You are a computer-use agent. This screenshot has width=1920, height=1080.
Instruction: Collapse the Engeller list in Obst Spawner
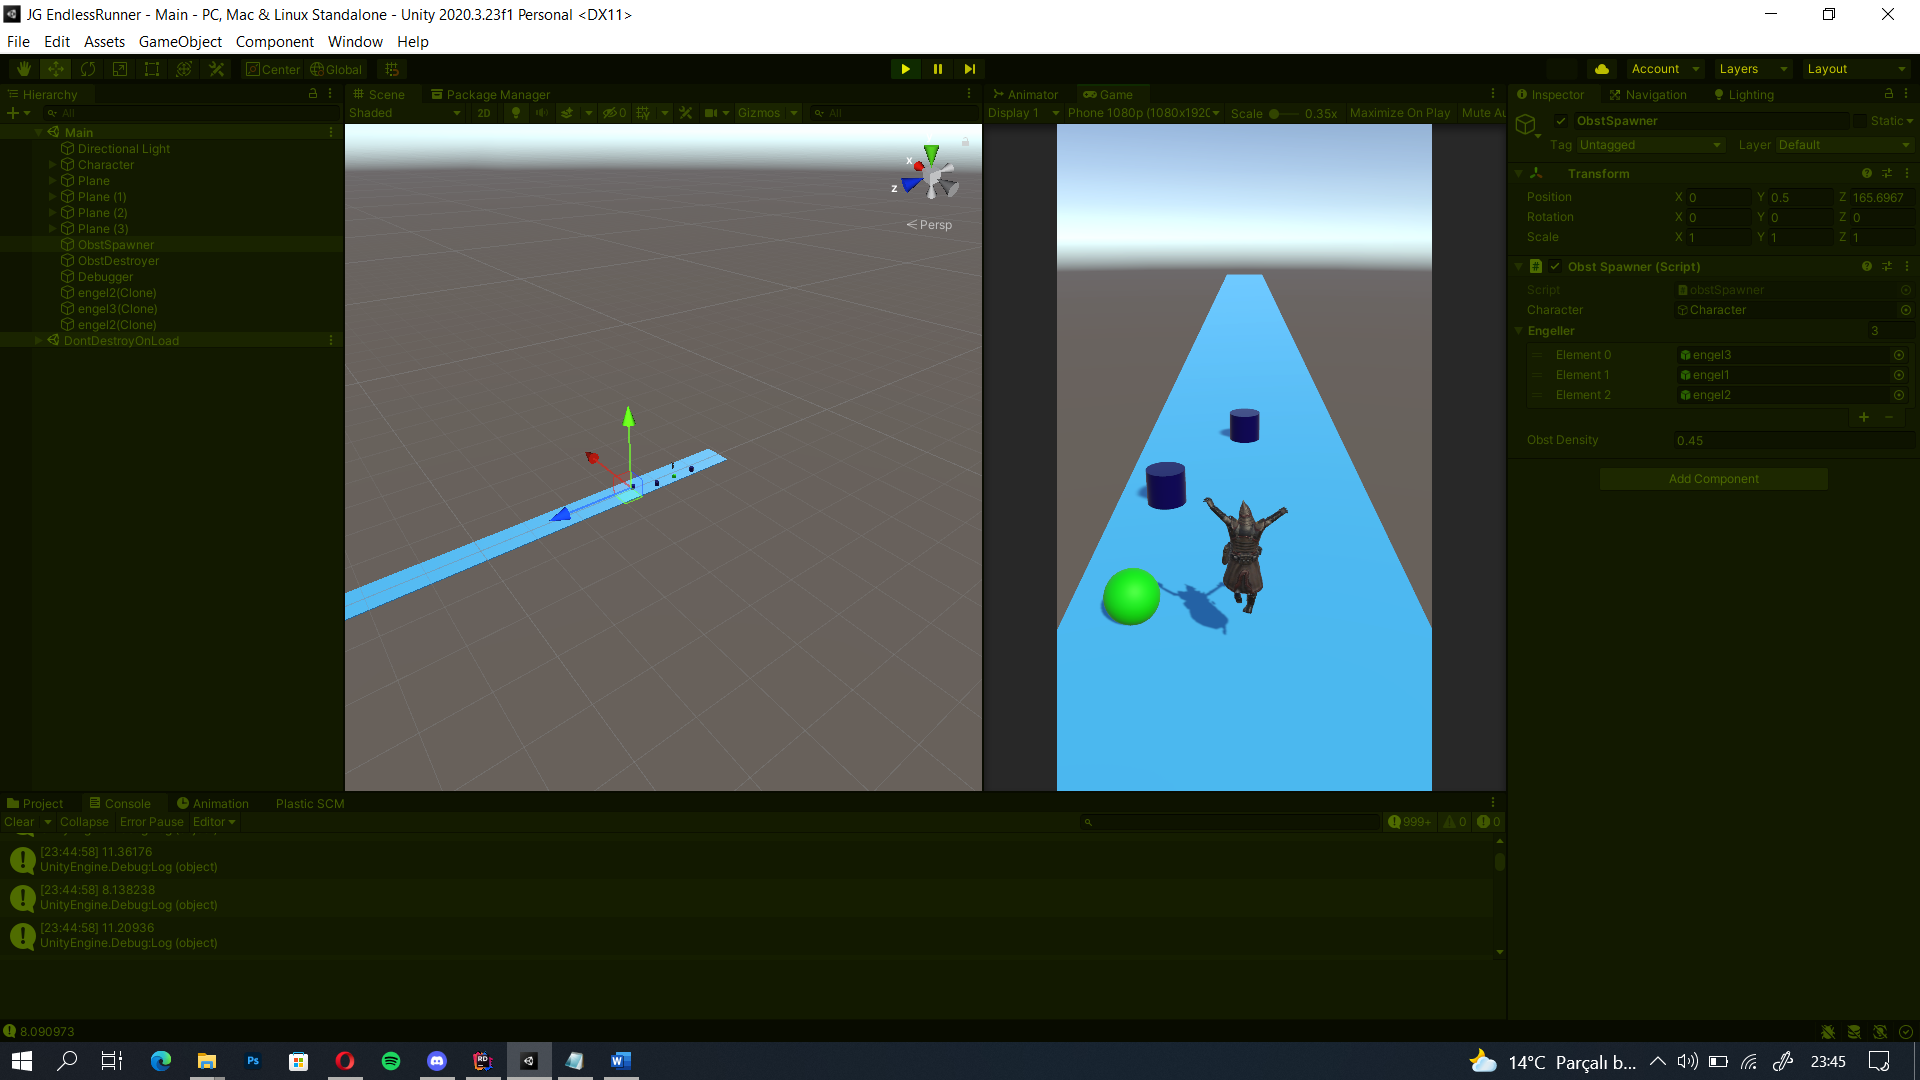coord(1521,330)
